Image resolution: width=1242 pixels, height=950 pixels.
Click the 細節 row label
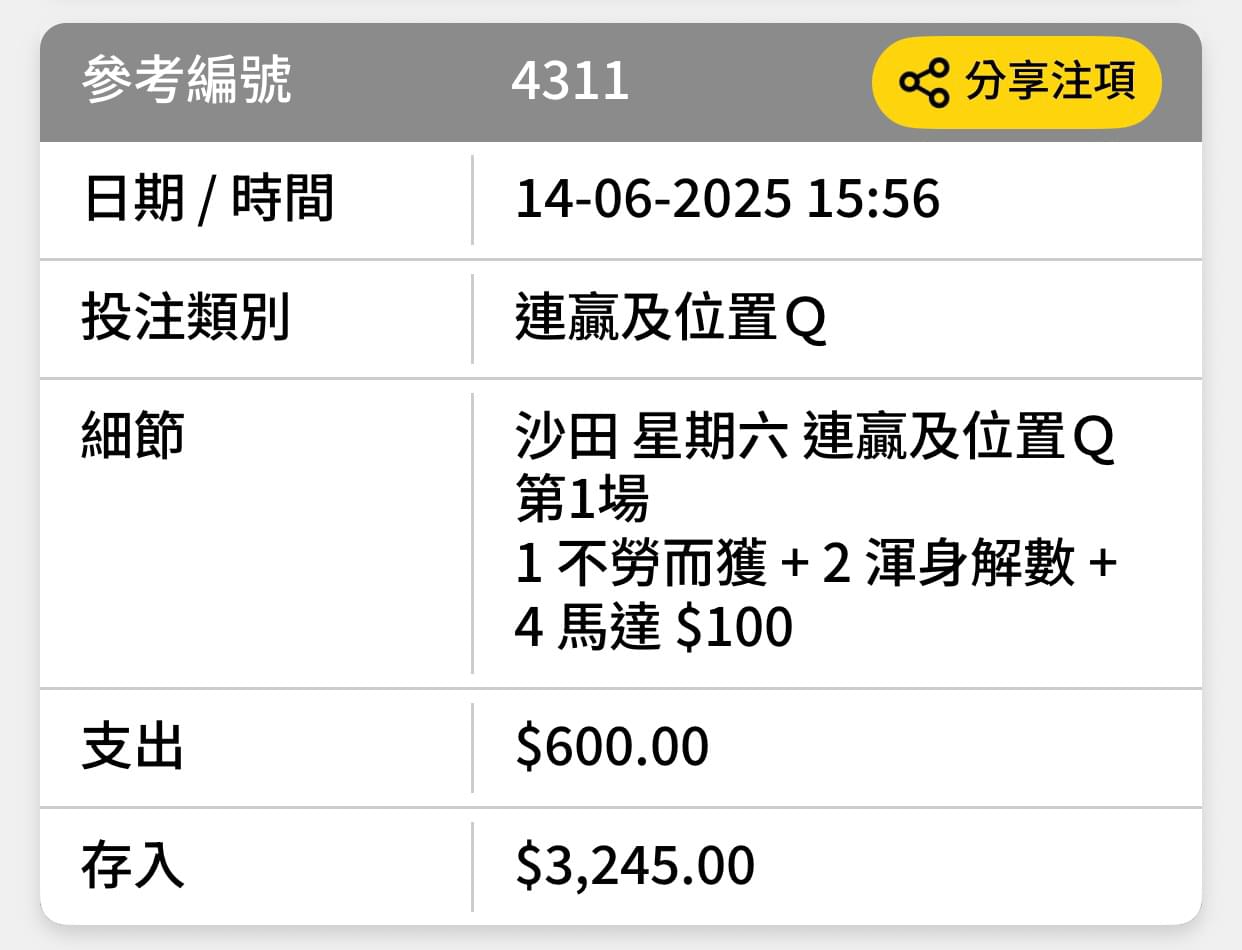pos(134,437)
